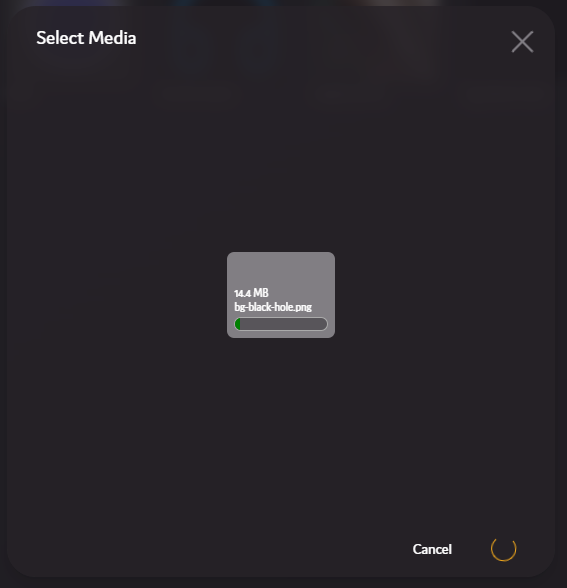Click the Select Media dialog title
Viewport: 567px width, 588px height.
coord(86,38)
